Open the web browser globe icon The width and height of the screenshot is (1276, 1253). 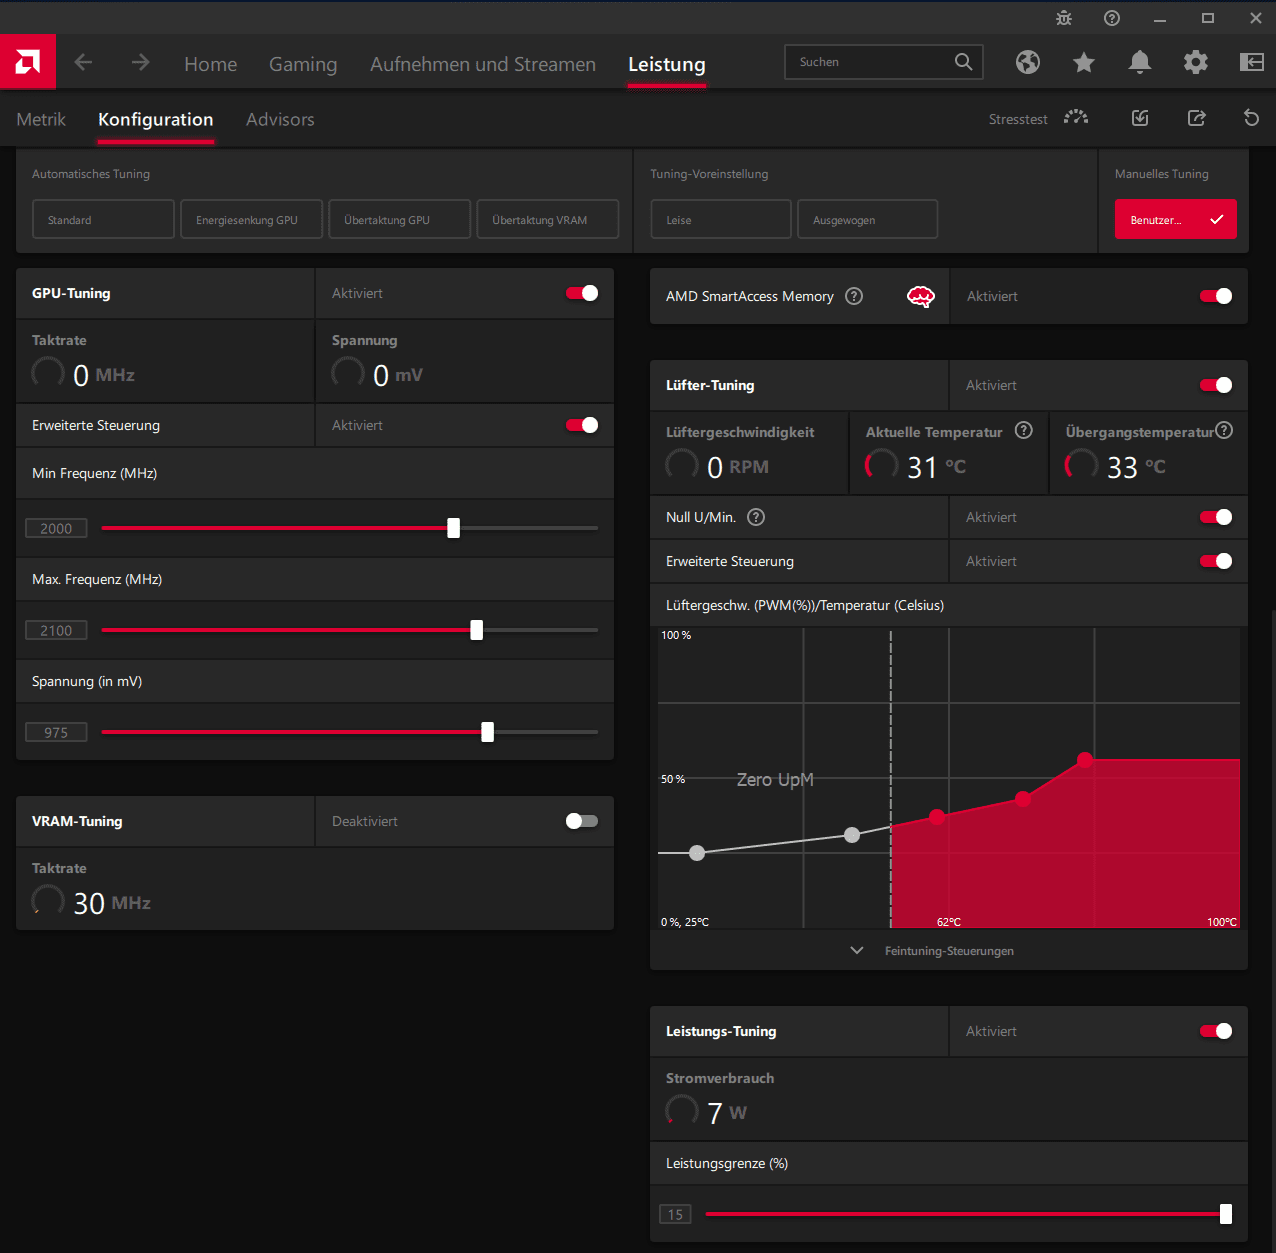pos(1028,62)
